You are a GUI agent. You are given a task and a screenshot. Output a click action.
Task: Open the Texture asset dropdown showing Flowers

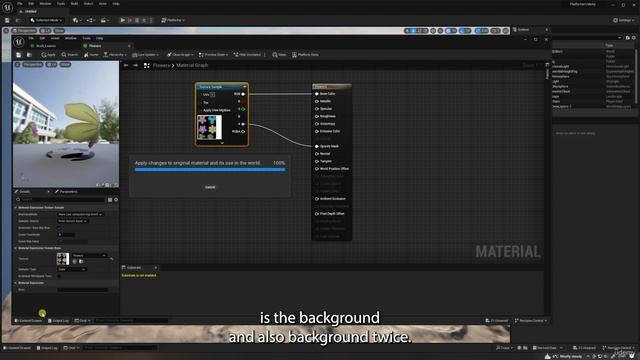click(90, 256)
